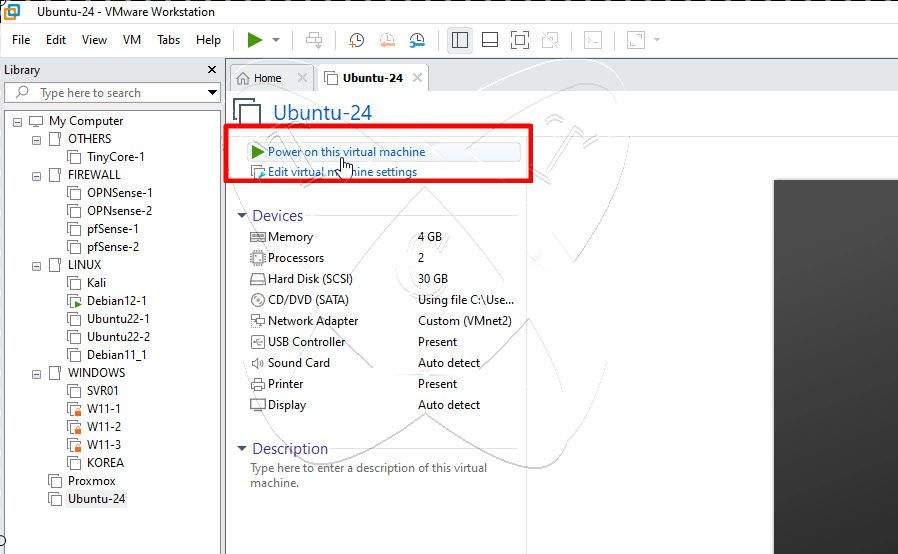The width and height of the screenshot is (898, 554).
Task: Collapse the My Computer tree node
Action: coord(17,121)
